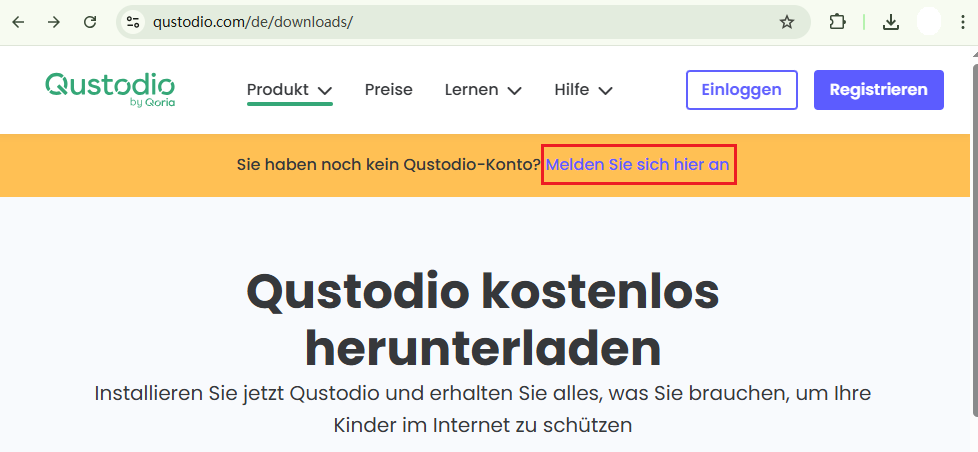
Task: Expand the Lernen dropdown menu
Action: click(483, 90)
